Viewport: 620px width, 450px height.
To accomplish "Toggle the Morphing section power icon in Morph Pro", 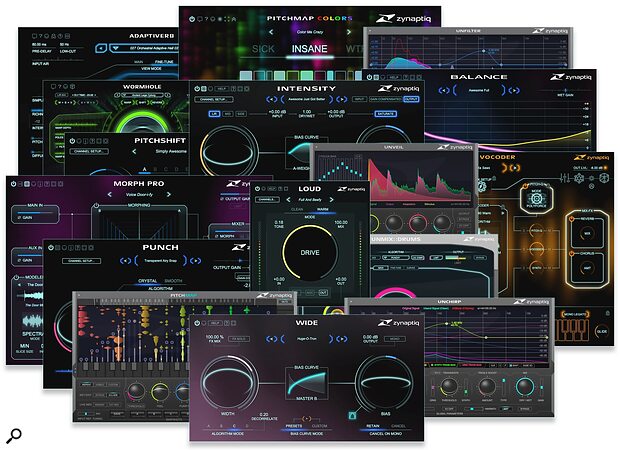I will (x=96, y=206).
